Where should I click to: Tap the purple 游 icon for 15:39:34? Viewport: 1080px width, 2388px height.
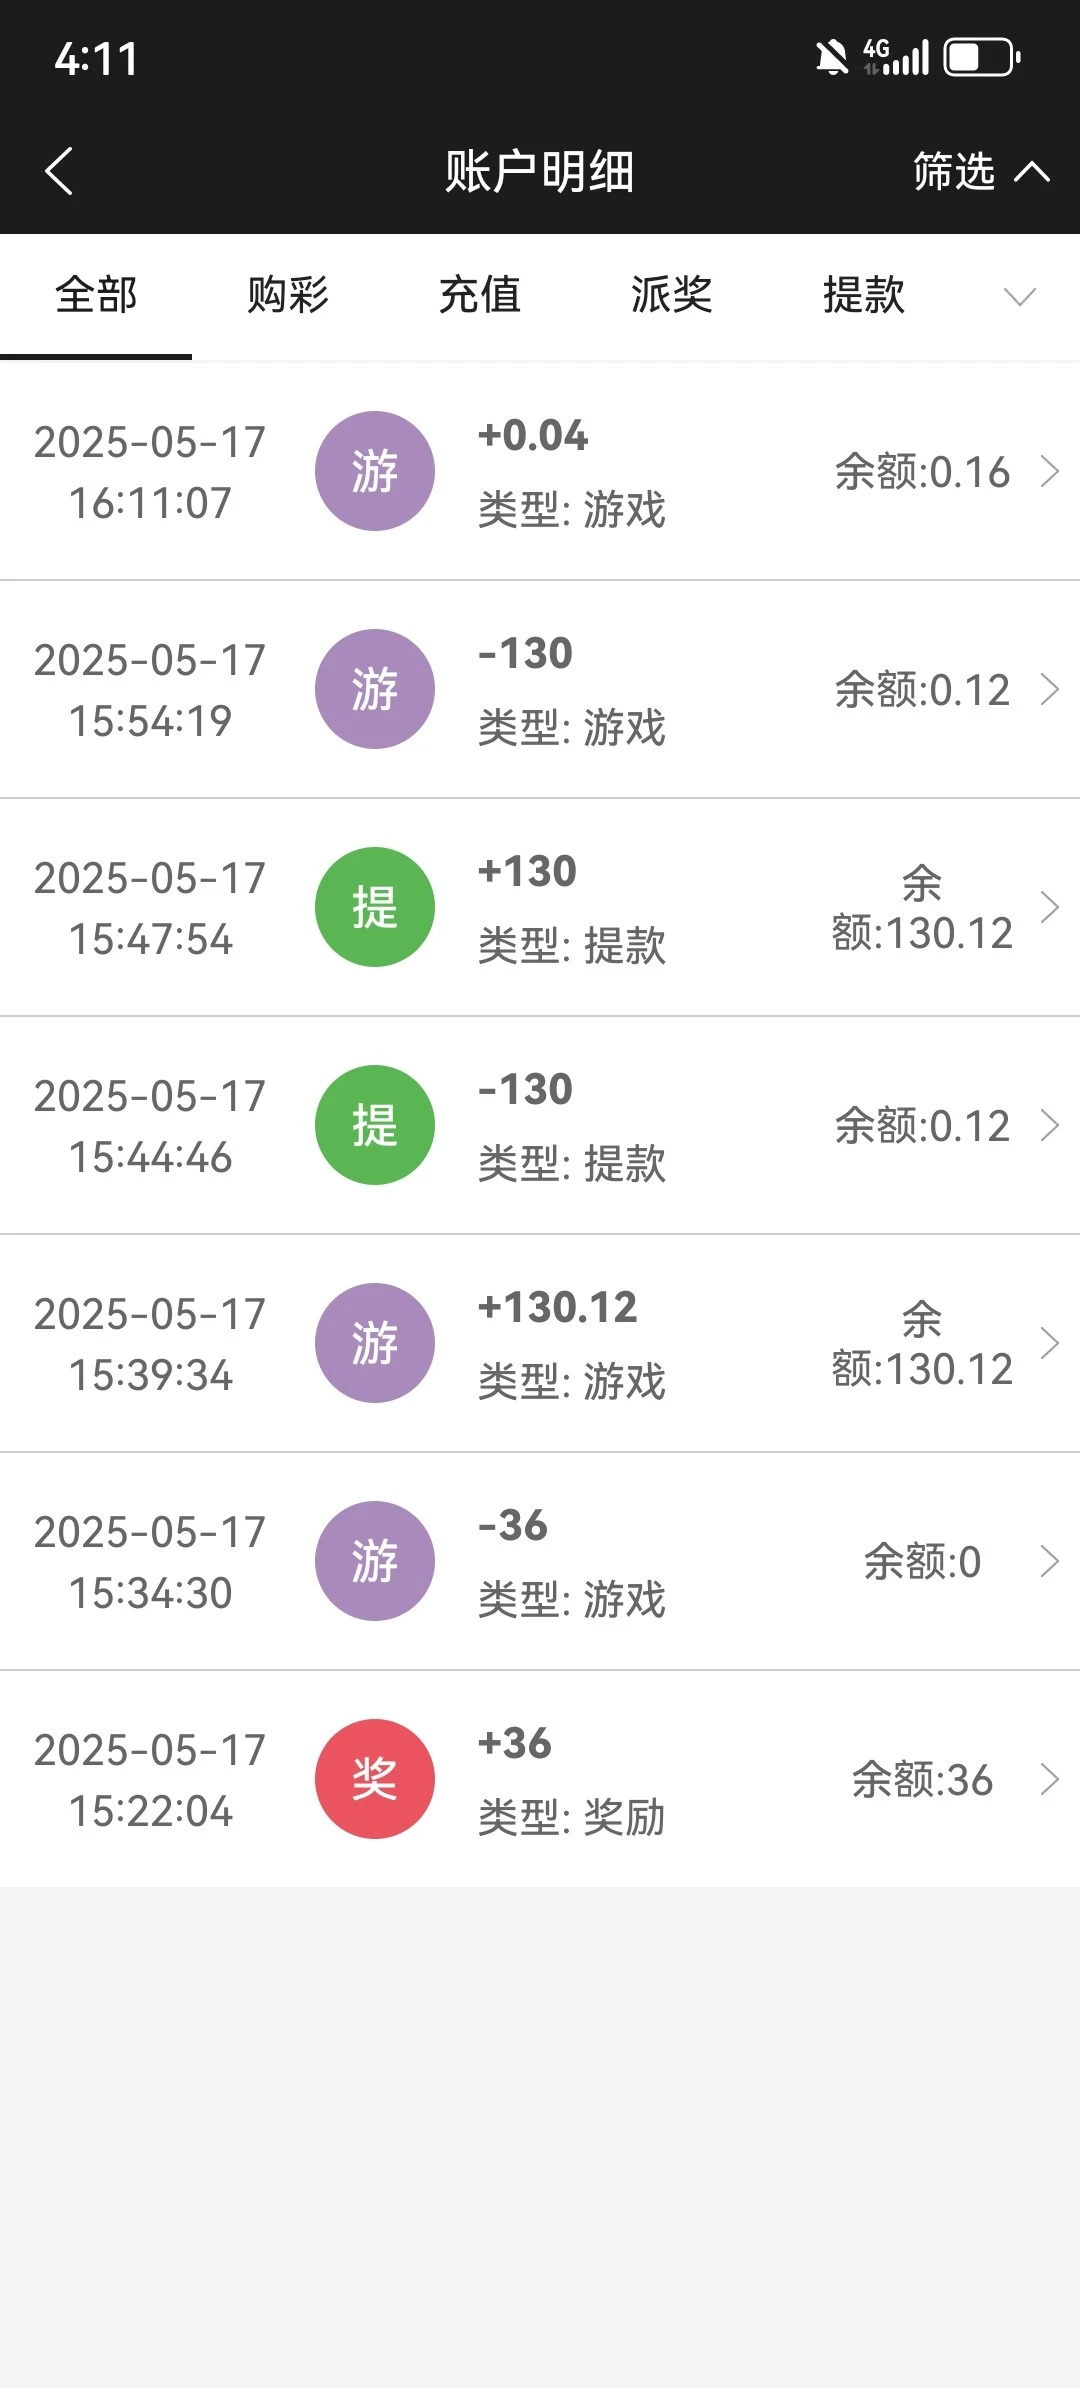pyautogui.click(x=375, y=1343)
